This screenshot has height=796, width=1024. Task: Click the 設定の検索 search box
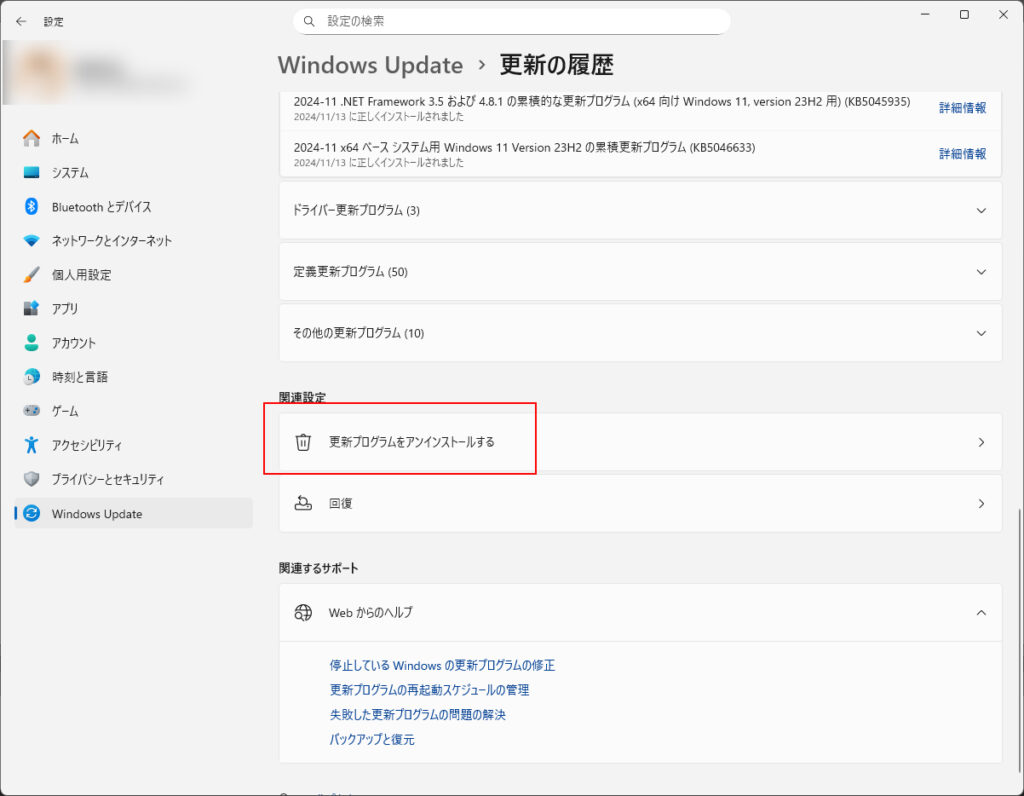[510, 21]
